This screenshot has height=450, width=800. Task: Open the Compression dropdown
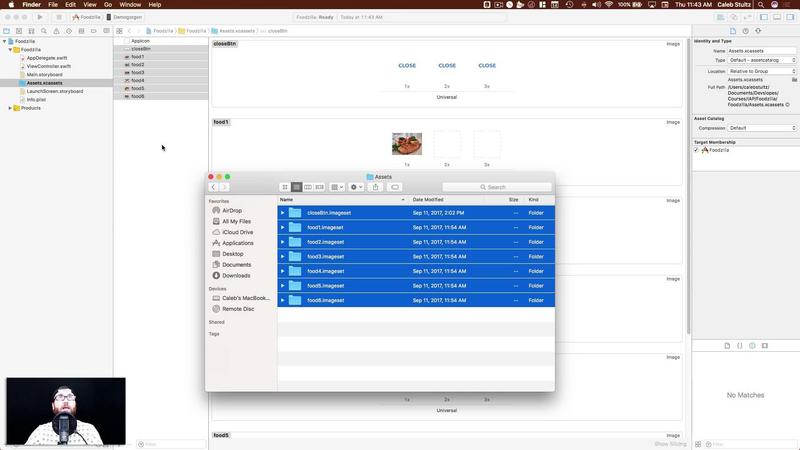[x=762, y=128]
